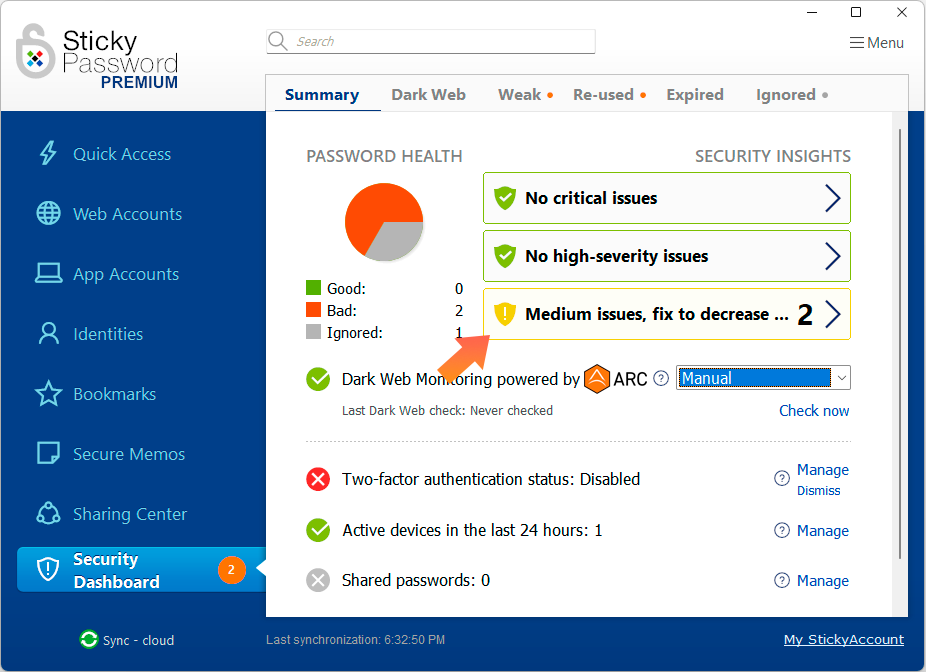Click the grey X beside Shared passwords
Screen dimensions: 926x672
pos(318,580)
